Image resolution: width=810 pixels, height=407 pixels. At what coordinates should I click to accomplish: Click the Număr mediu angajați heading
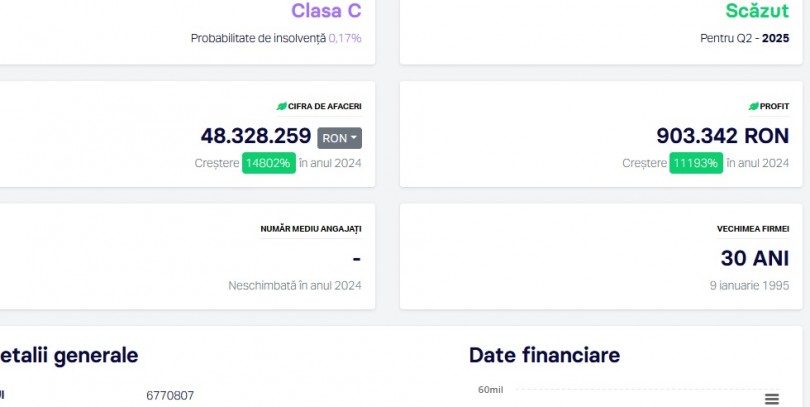(311, 229)
